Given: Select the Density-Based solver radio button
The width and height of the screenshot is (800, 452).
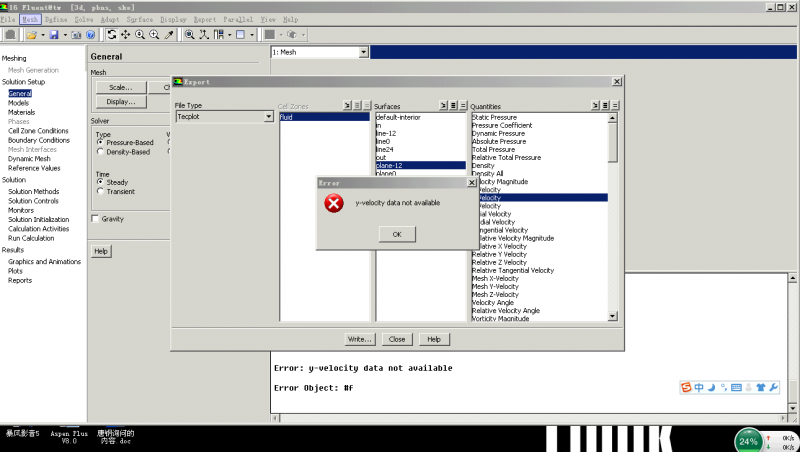Looking at the screenshot, I should 100,152.
